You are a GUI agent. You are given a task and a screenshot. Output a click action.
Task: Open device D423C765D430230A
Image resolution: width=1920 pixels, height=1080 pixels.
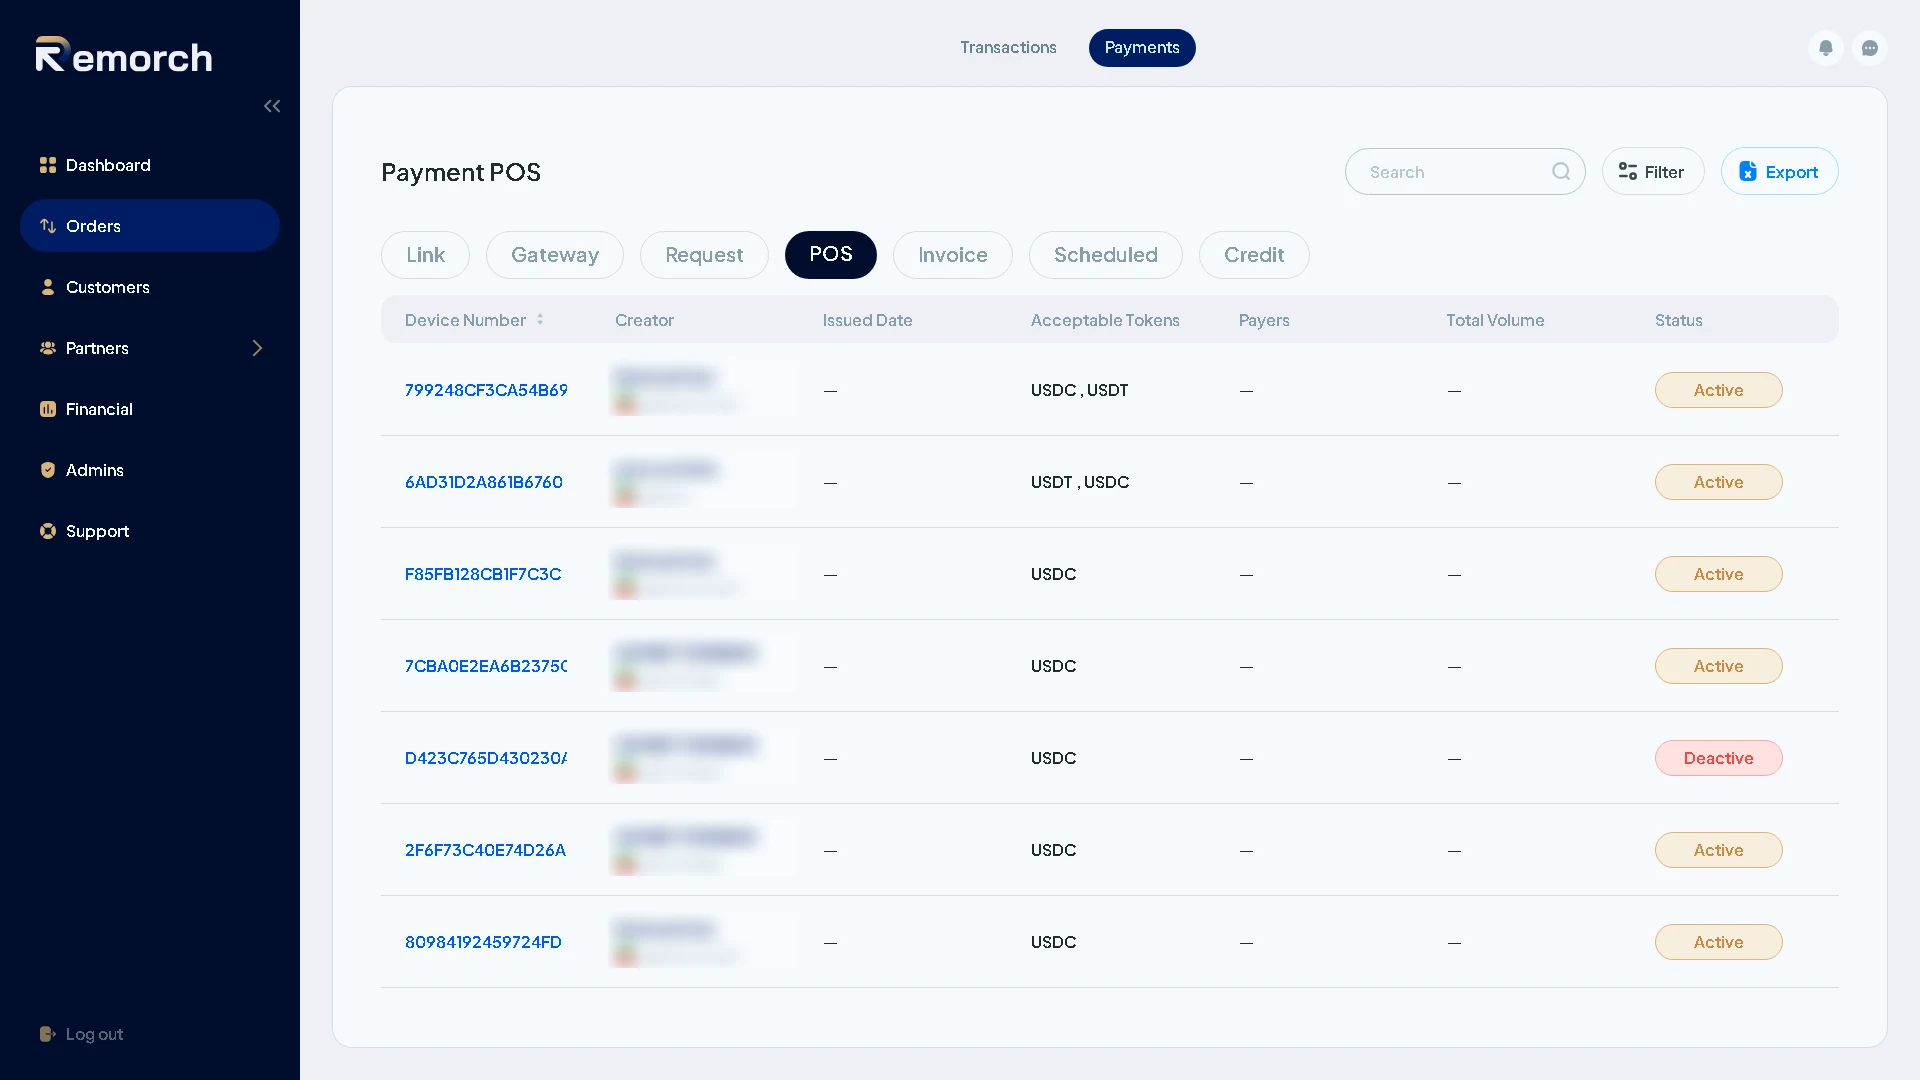tap(486, 758)
